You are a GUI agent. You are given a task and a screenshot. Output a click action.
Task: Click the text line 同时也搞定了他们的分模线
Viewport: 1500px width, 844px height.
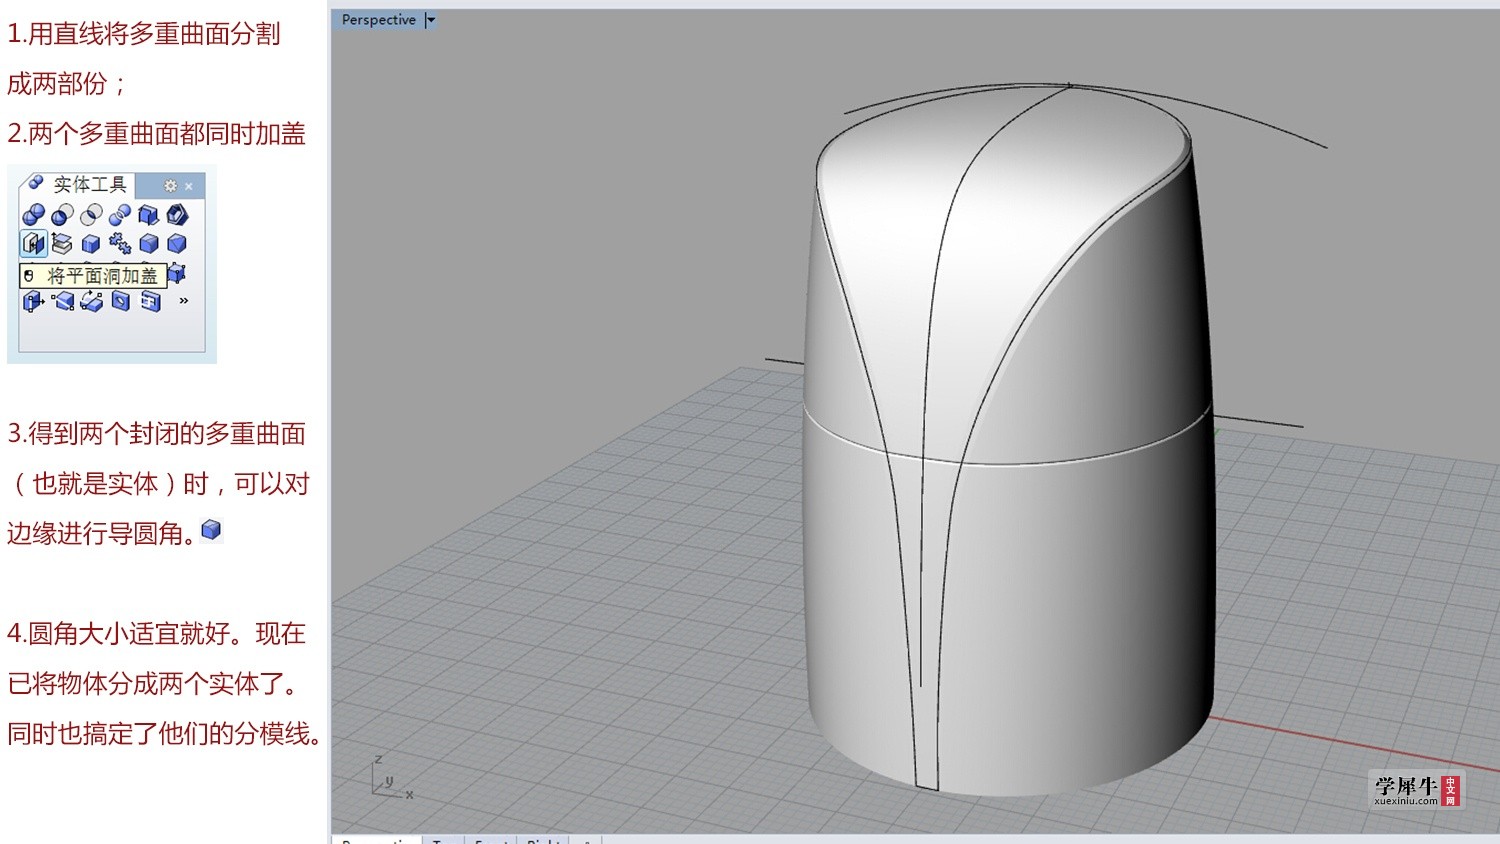click(164, 734)
